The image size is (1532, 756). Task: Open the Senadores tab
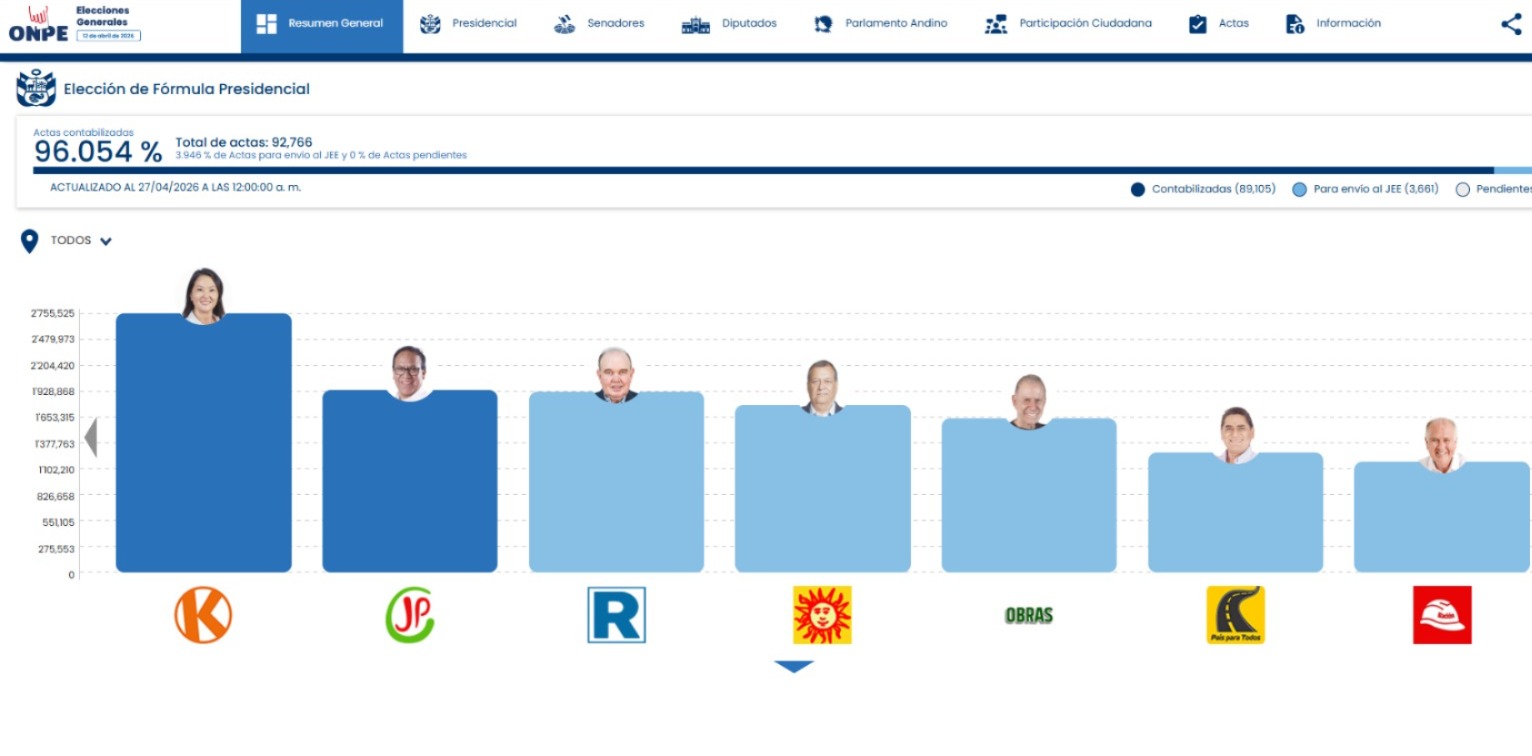(x=599, y=24)
